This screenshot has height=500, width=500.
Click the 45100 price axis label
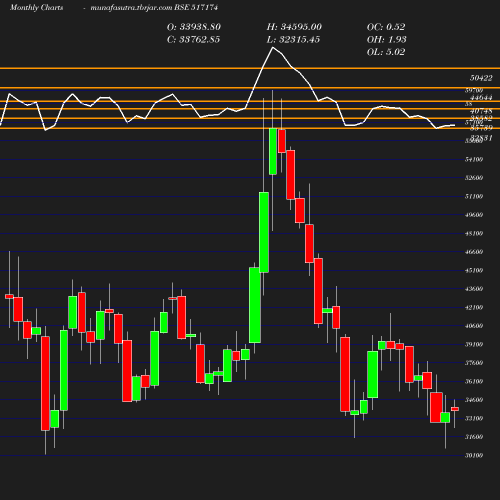coord(474,271)
